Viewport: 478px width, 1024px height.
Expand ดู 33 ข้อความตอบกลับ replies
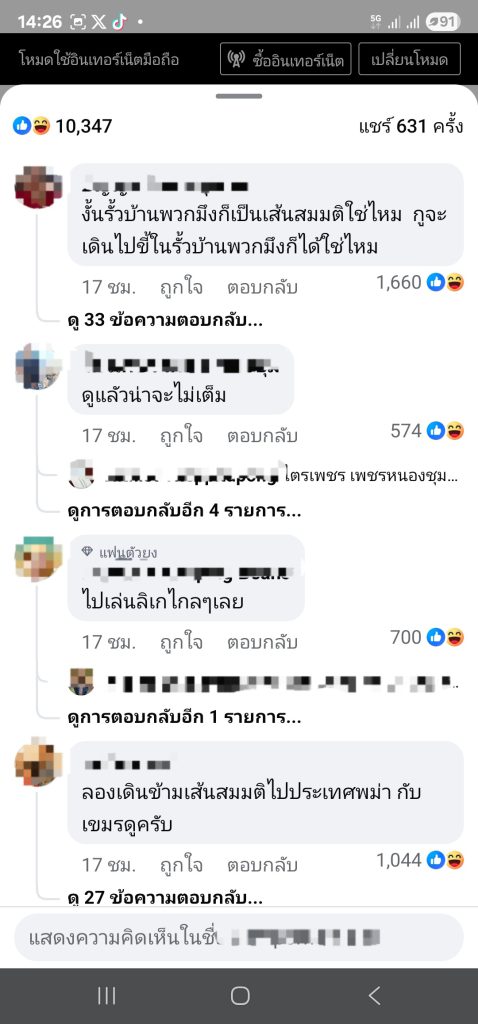tap(165, 321)
